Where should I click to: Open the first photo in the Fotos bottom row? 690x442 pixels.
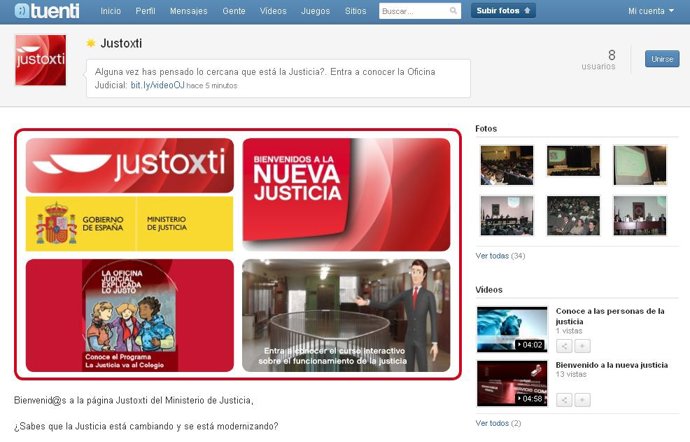(x=507, y=215)
